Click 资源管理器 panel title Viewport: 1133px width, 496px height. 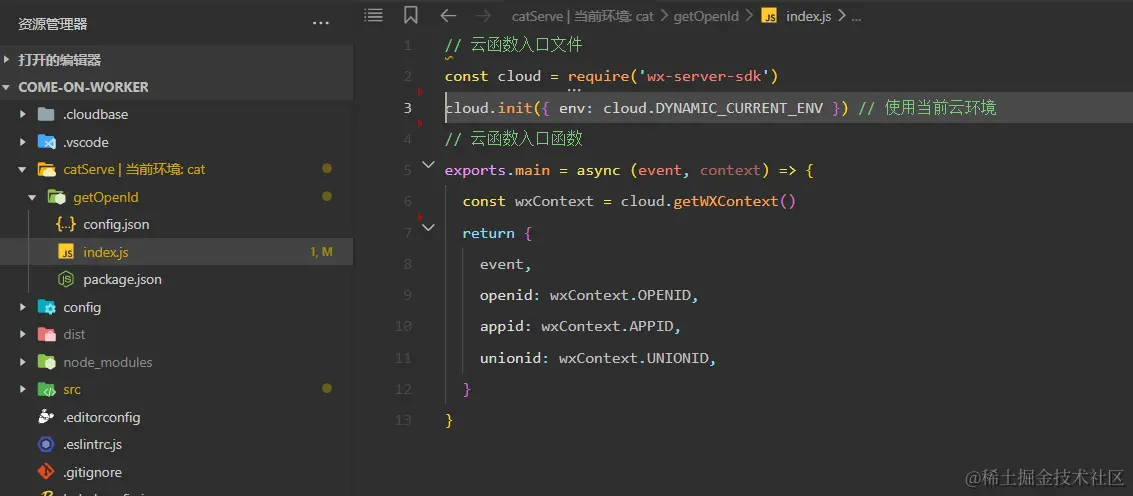53,25
